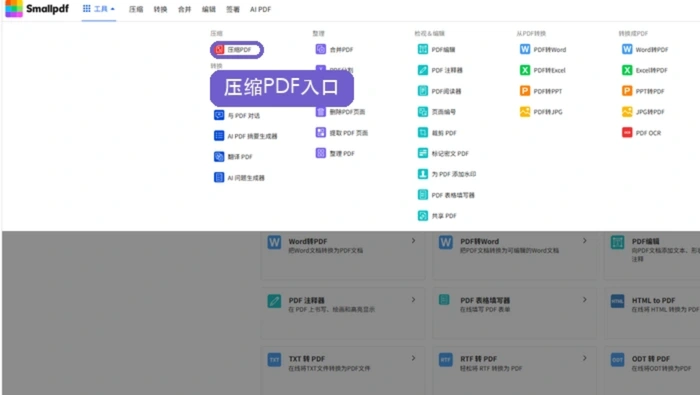
Task: Click the chevron on RTF 转 PDF card
Action: [585, 358]
